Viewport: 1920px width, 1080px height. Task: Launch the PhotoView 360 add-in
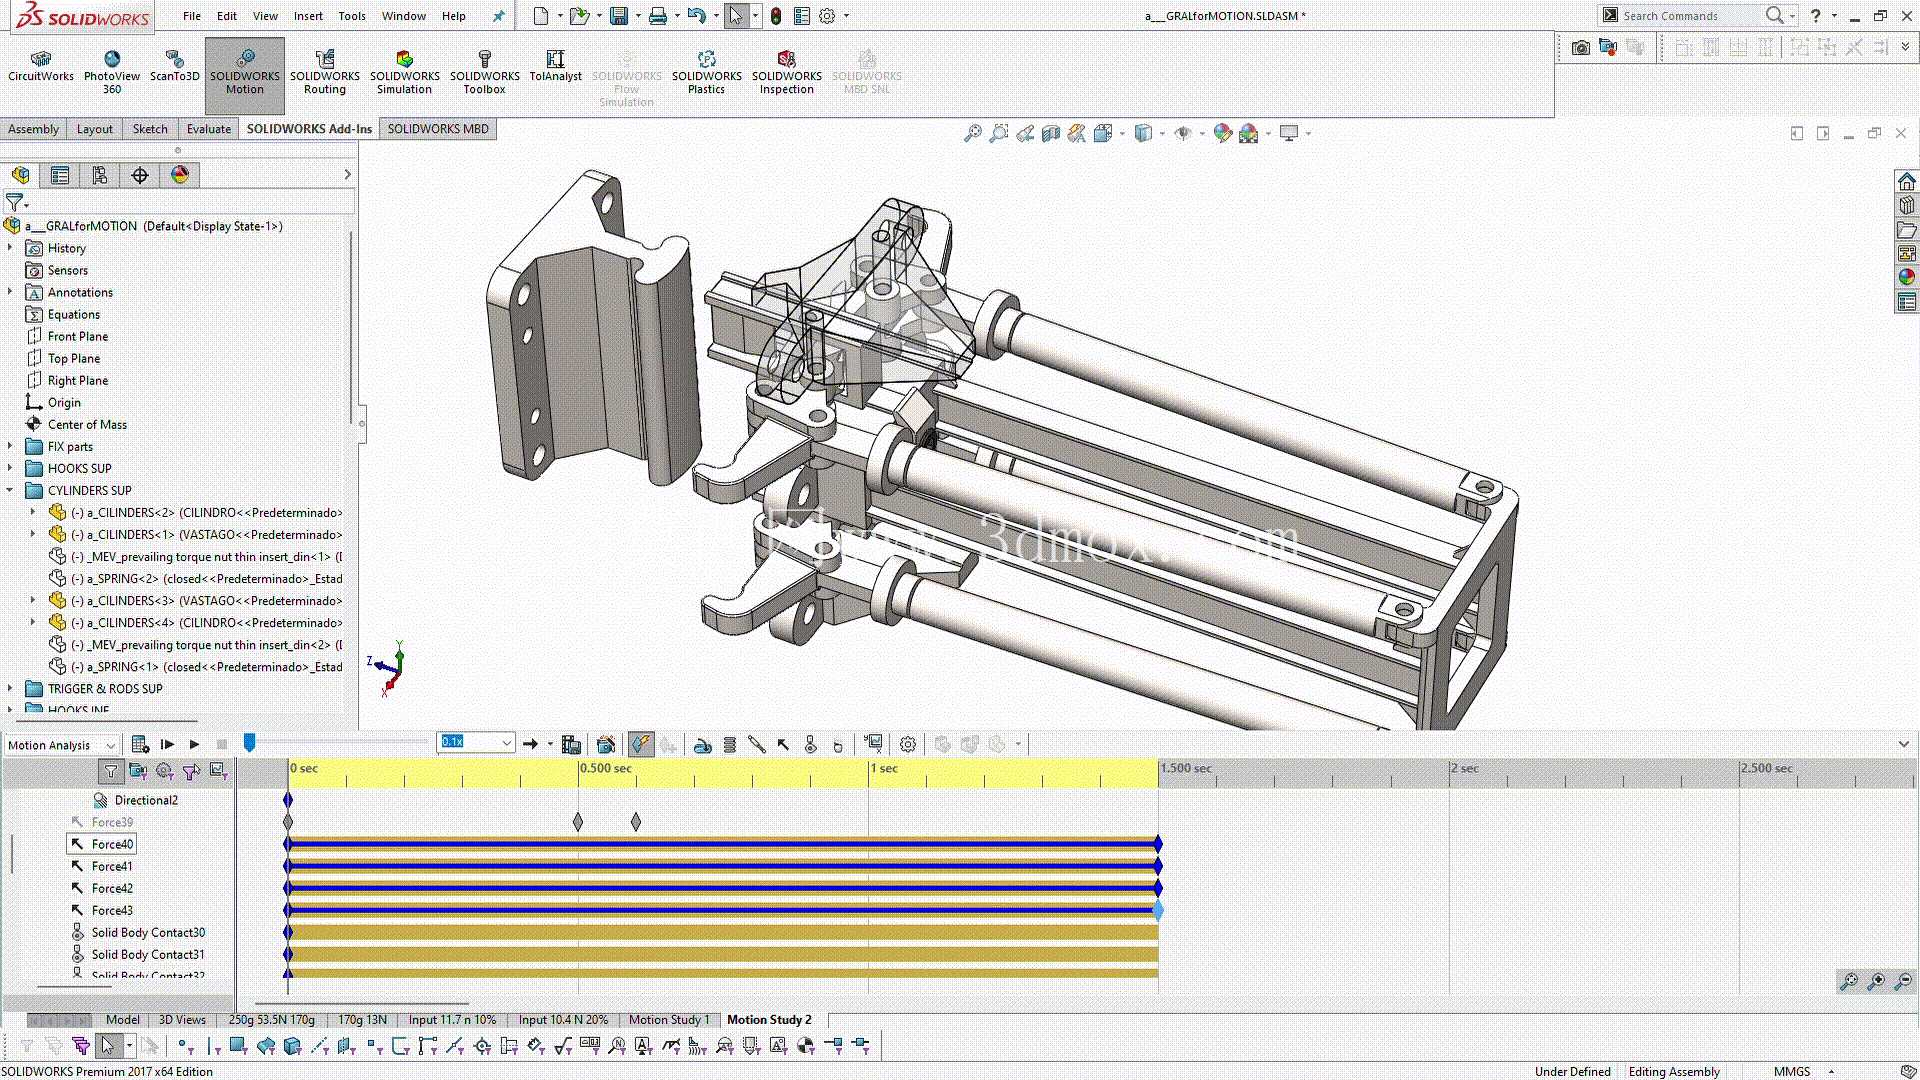click(112, 73)
